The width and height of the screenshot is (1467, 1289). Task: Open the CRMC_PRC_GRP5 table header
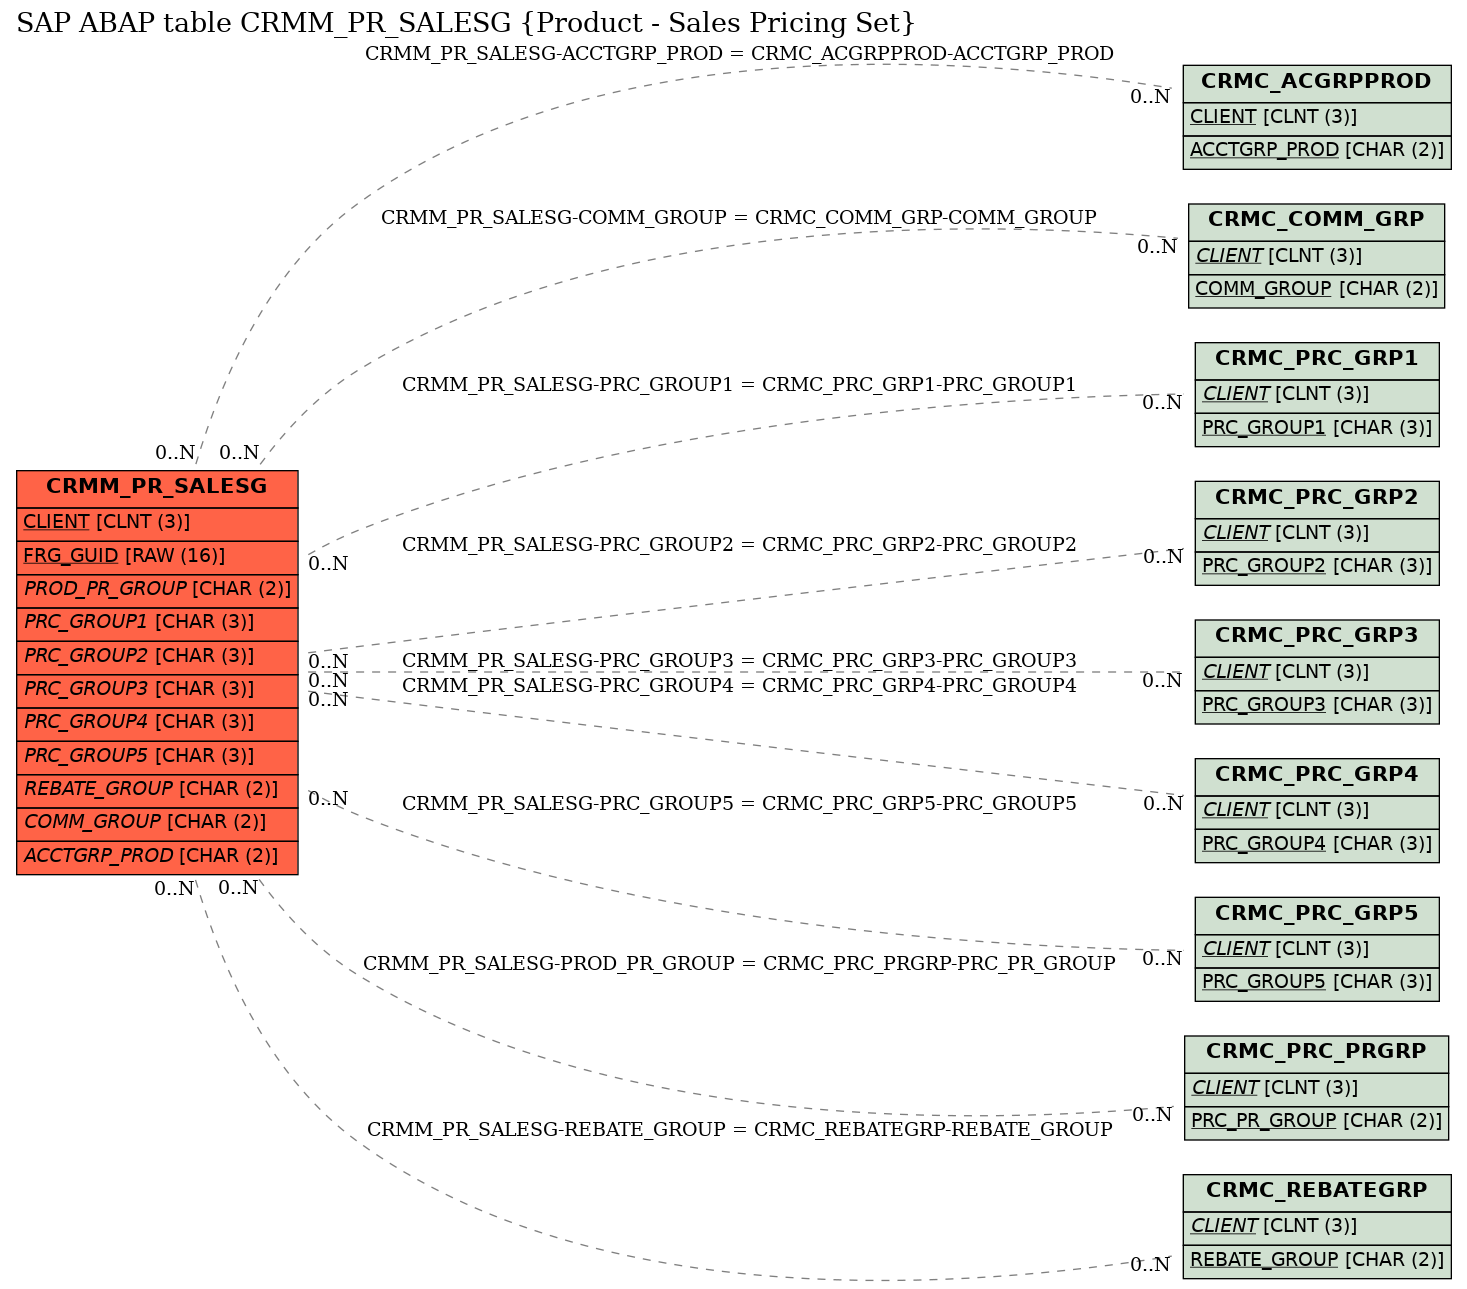(x=1316, y=915)
